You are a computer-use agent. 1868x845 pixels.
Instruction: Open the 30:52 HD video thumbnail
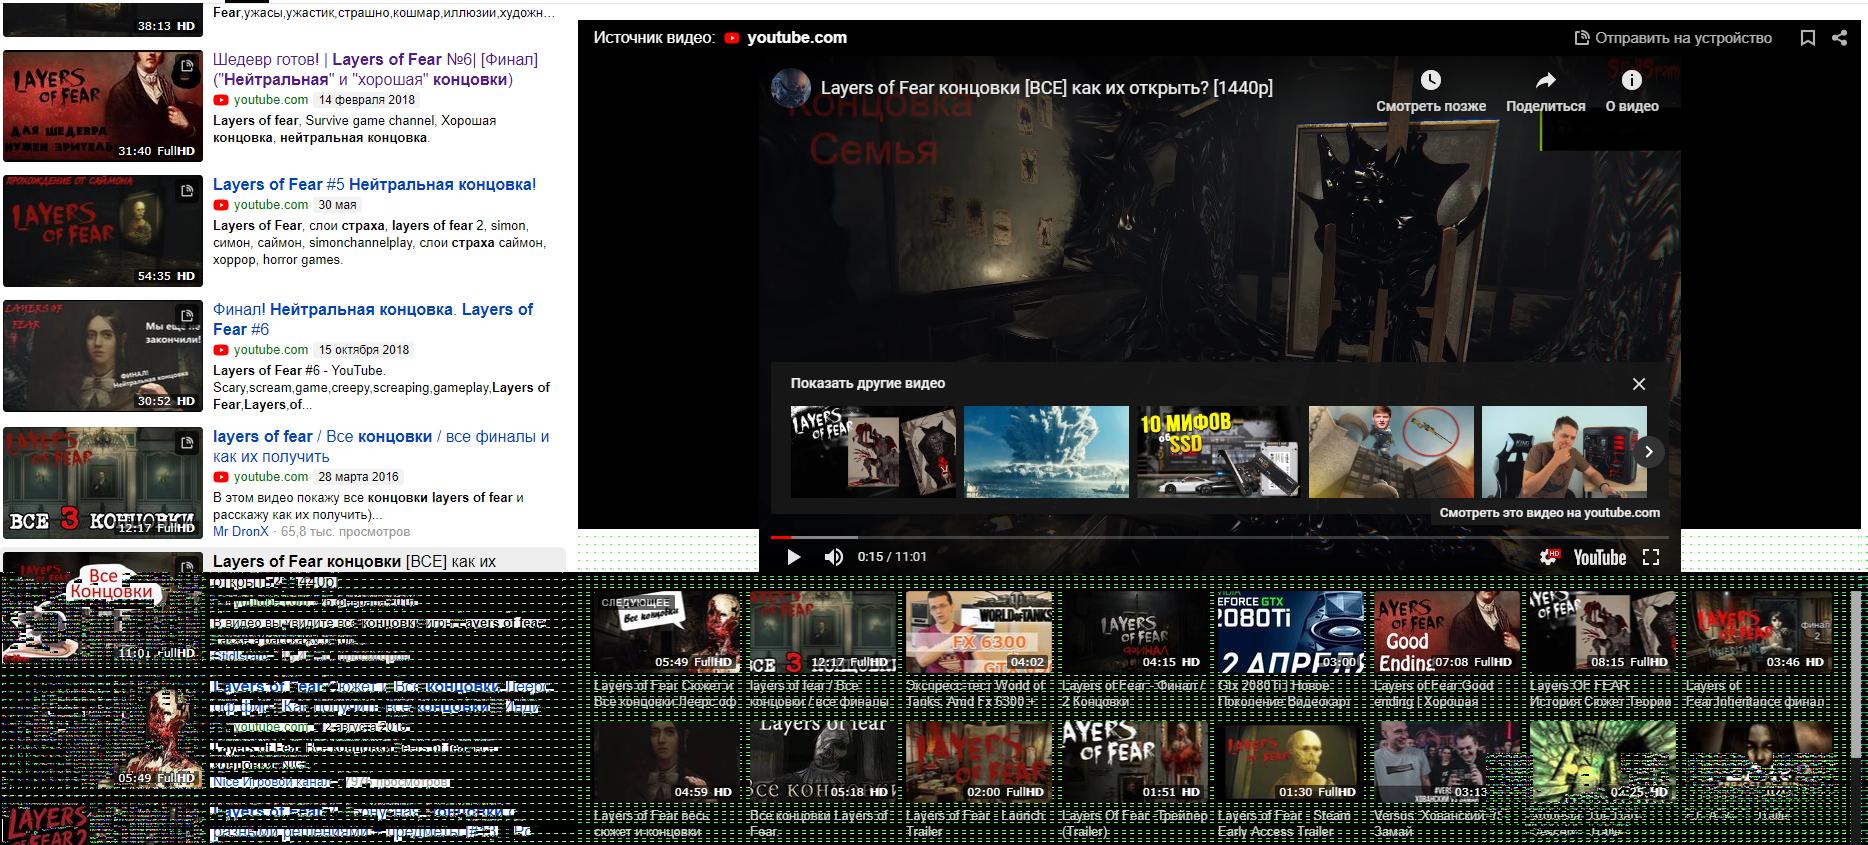click(x=103, y=356)
